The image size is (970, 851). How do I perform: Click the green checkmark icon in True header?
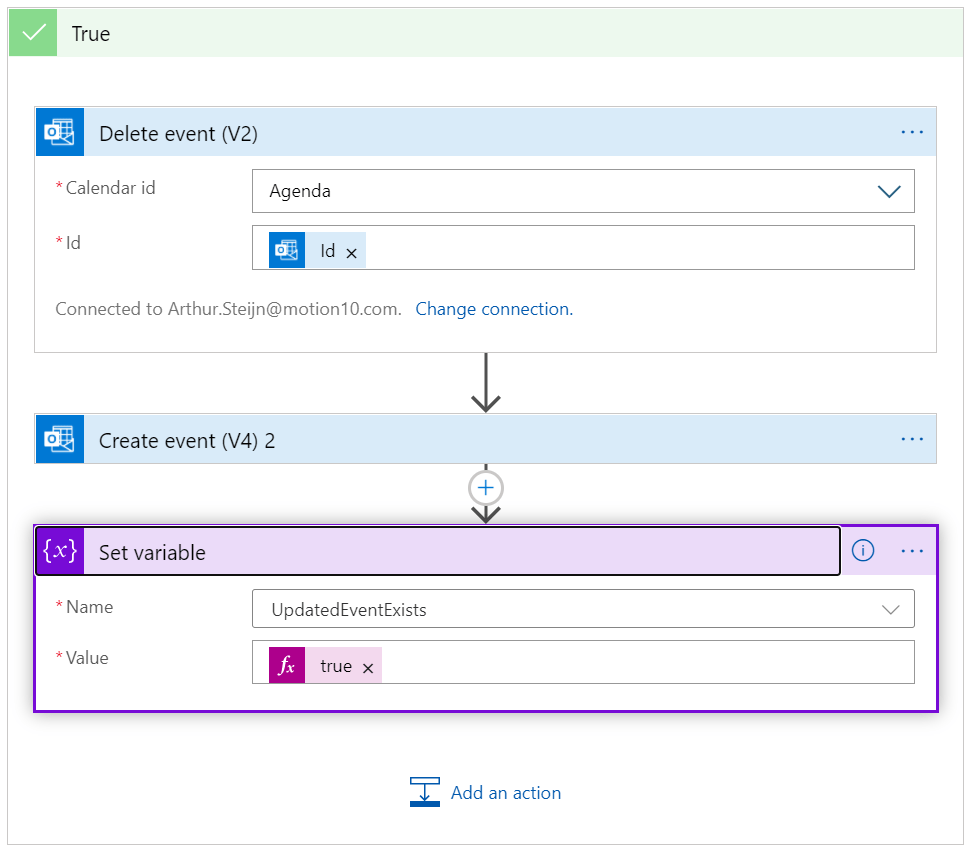[x=33, y=33]
